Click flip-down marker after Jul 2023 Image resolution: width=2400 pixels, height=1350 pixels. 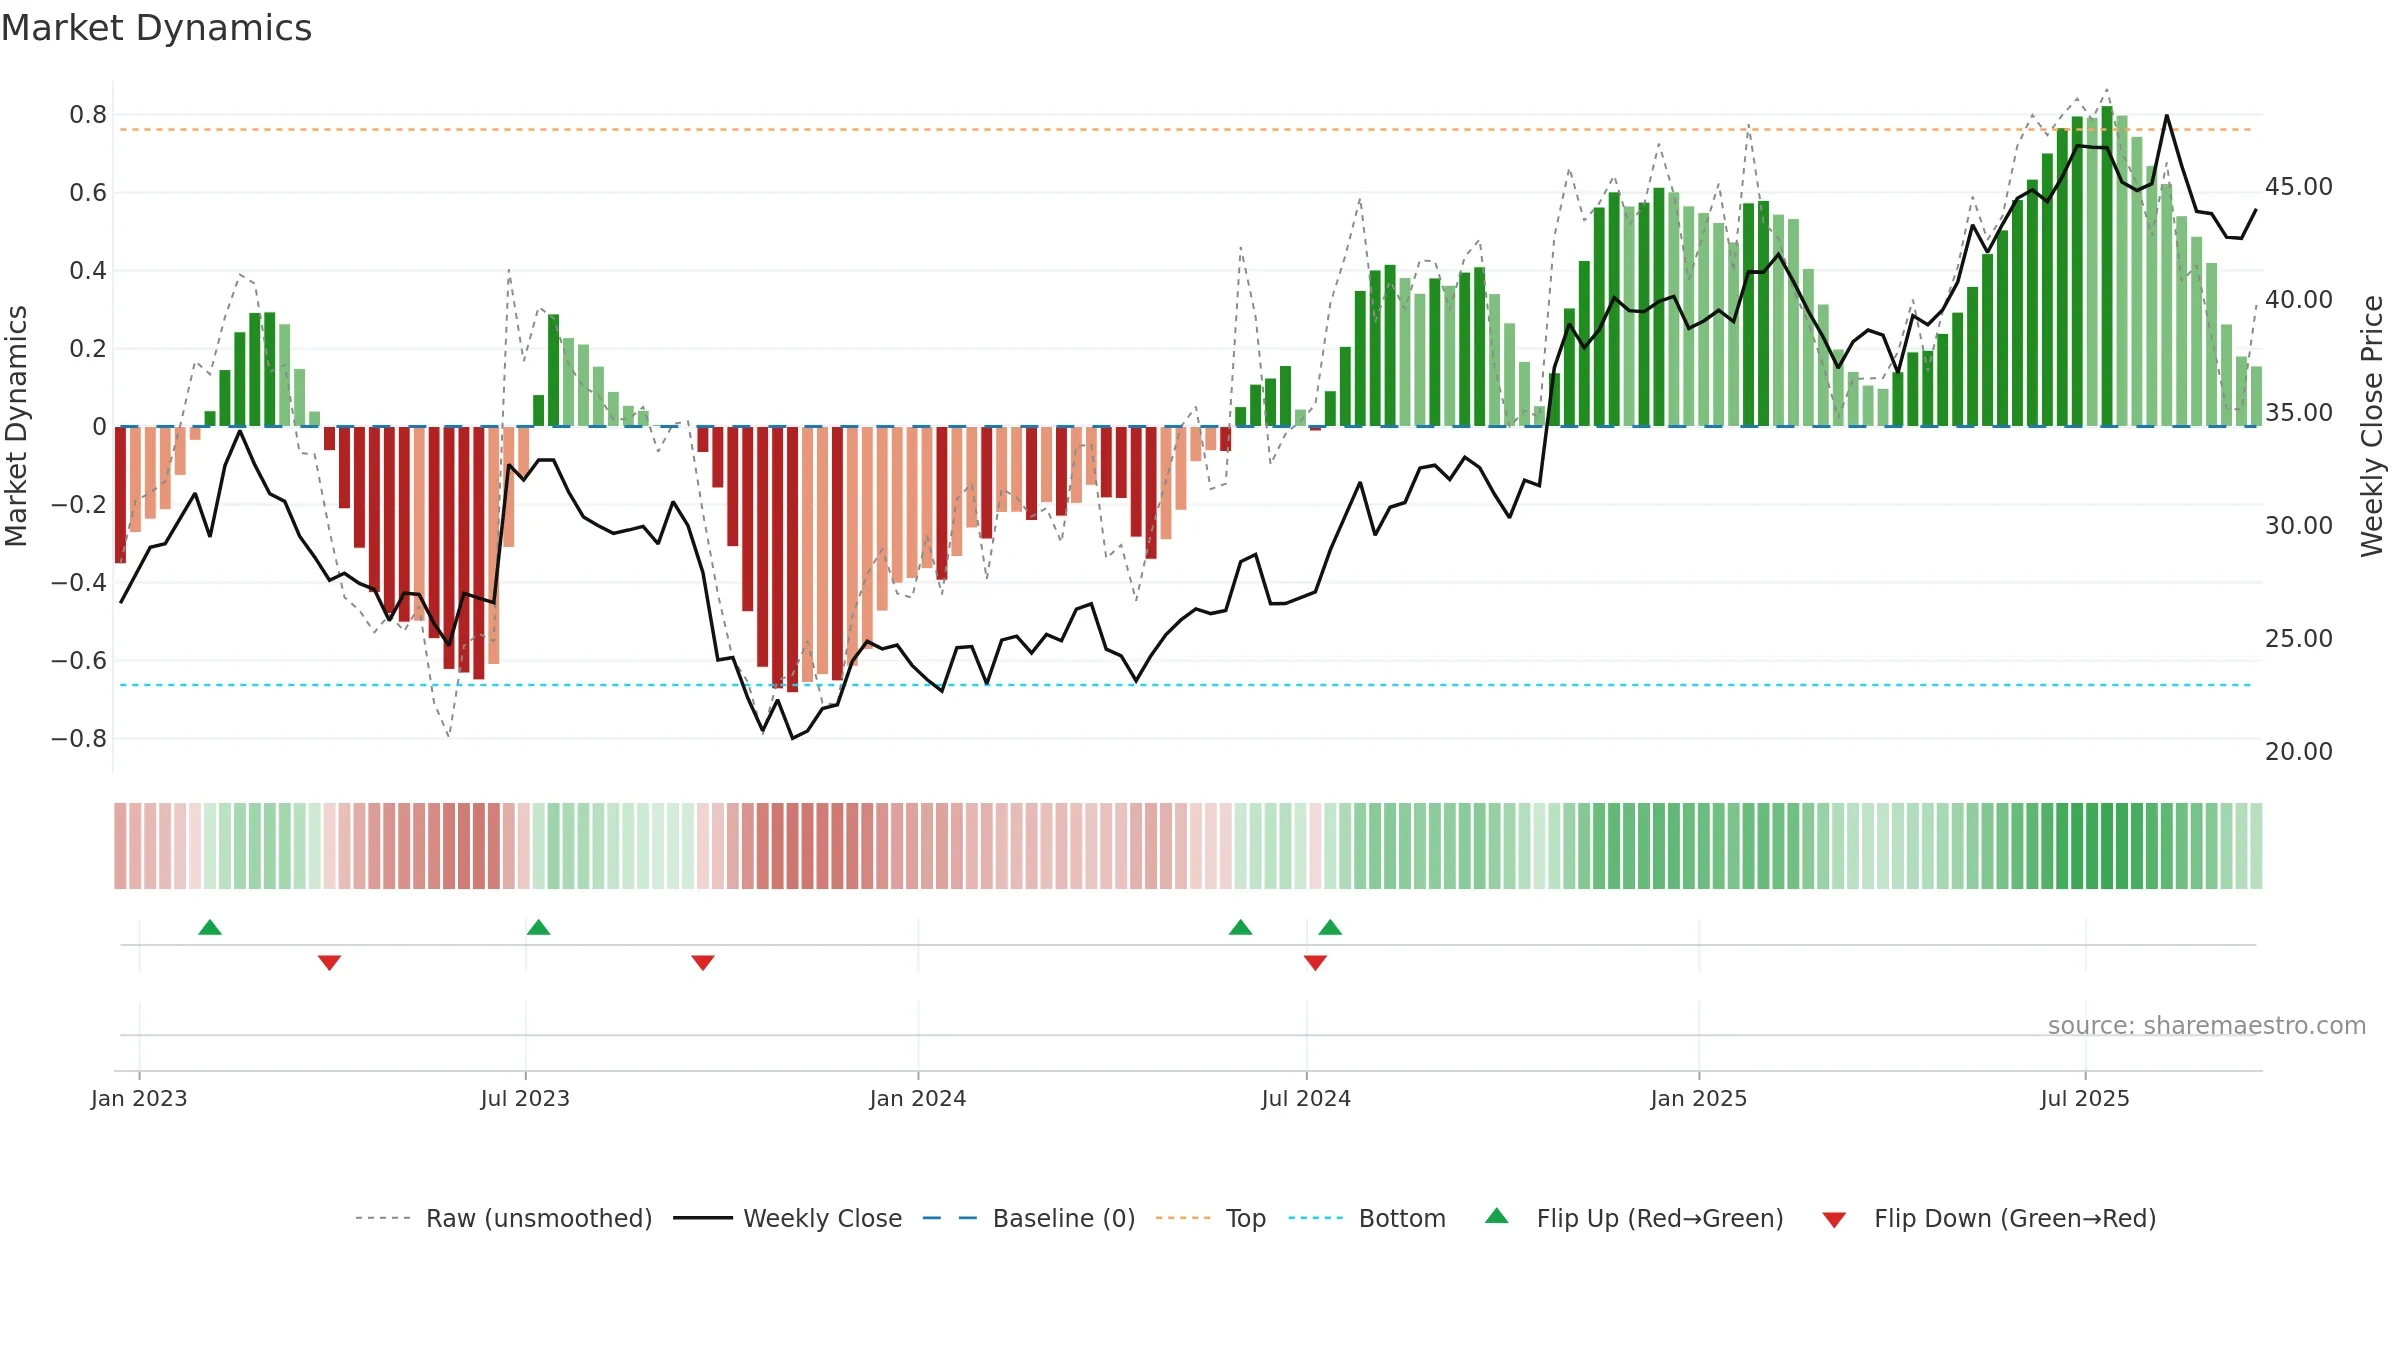coord(703,963)
